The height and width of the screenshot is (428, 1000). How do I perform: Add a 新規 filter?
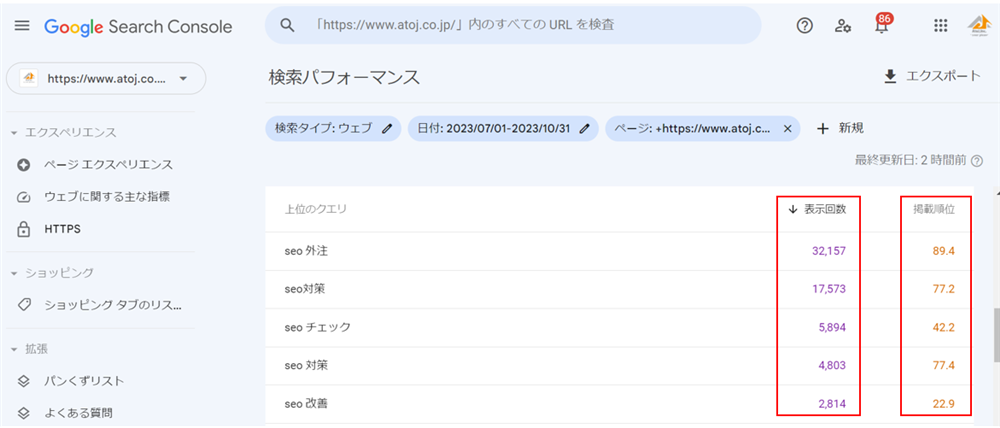[x=841, y=128]
